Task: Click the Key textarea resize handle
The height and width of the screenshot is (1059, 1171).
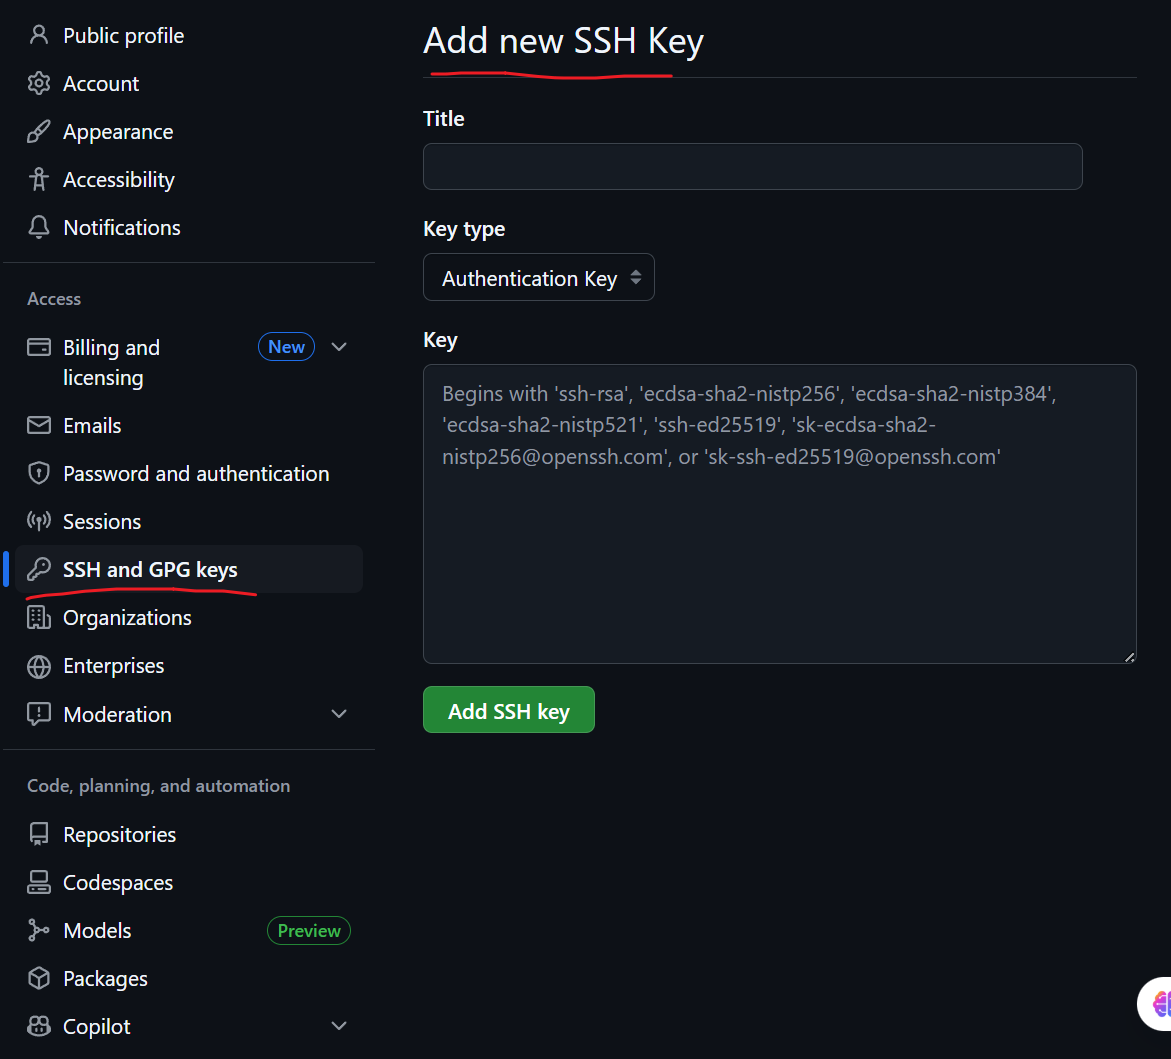Action: point(1130,657)
